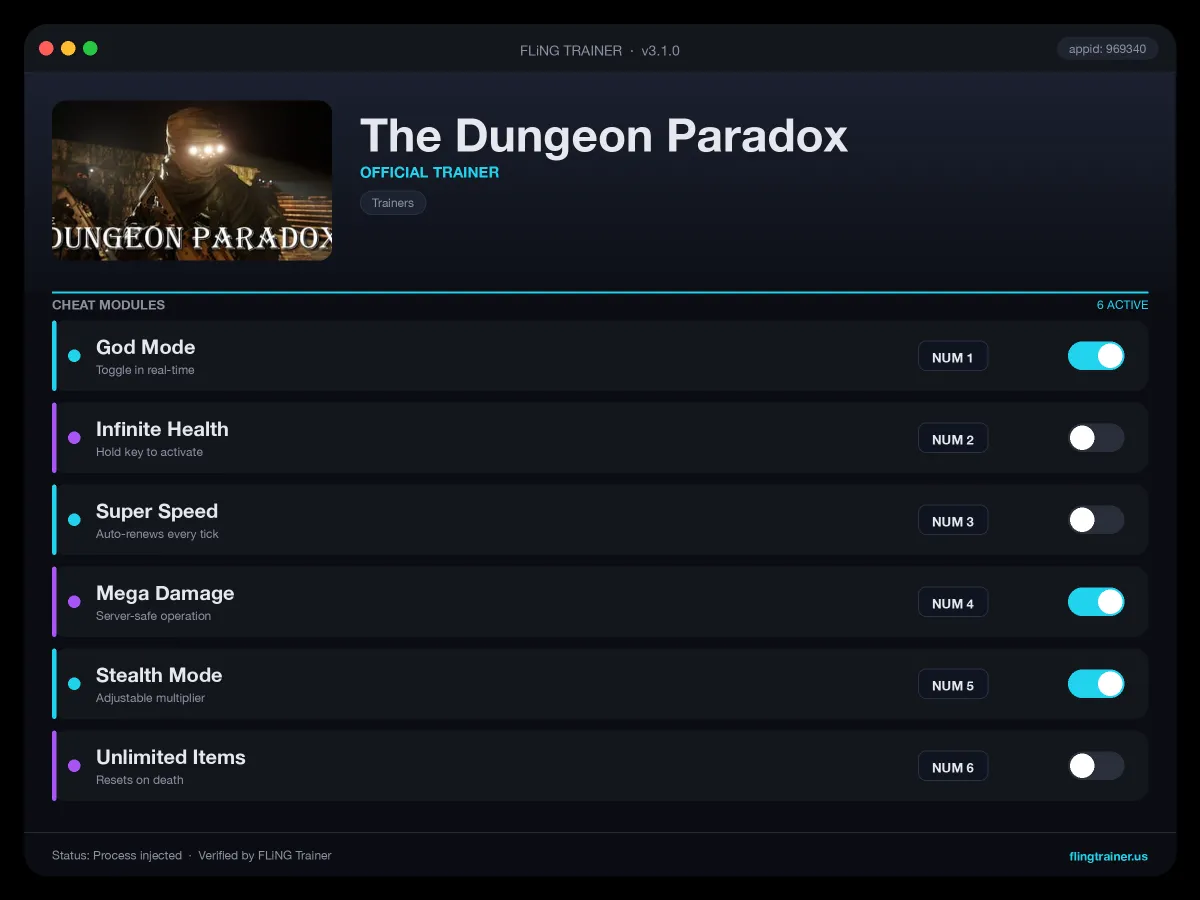Close the window with the red button

point(46,48)
